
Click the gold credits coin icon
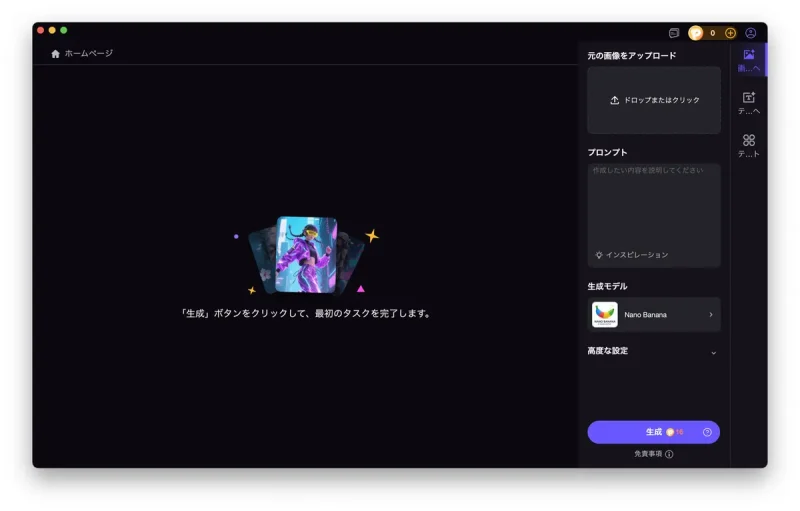696,33
